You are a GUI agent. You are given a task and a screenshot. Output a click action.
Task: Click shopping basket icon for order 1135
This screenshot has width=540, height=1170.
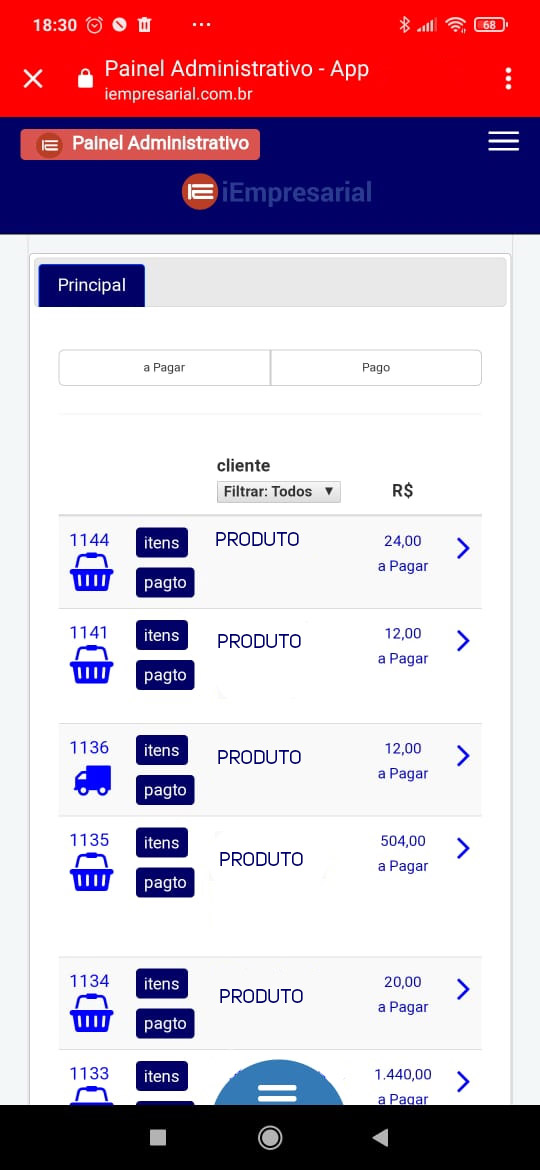tap(91, 872)
